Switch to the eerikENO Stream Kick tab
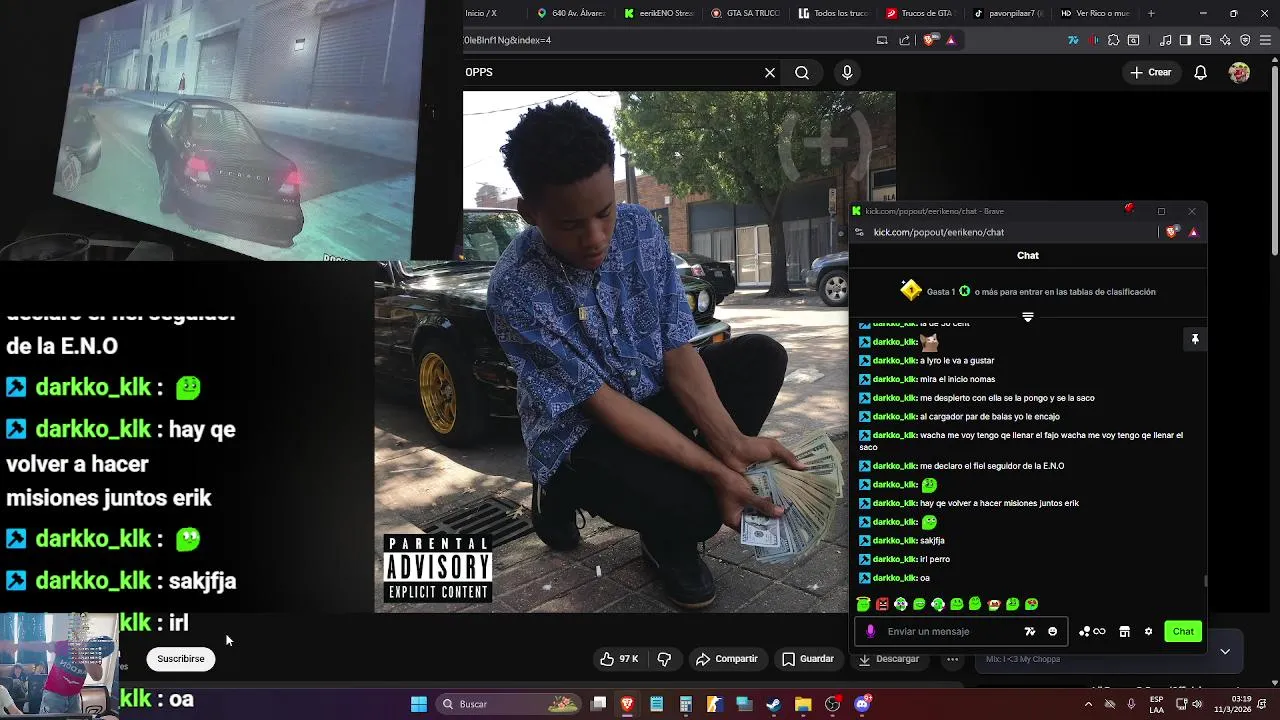 click(x=658, y=13)
